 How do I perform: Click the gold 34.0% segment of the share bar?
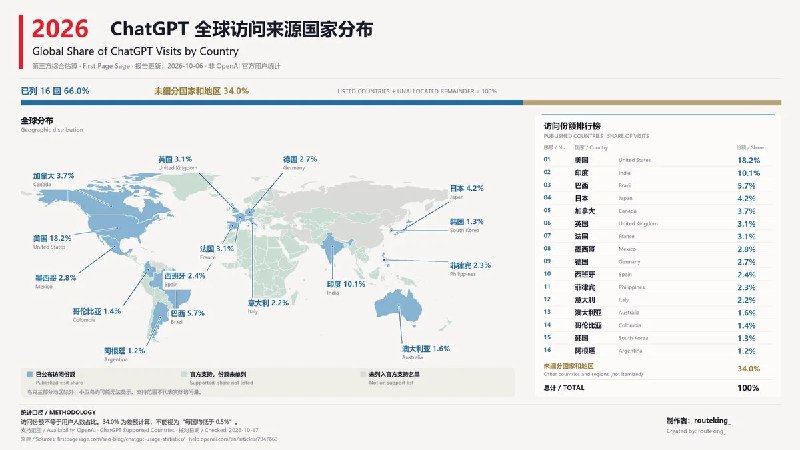[652, 103]
